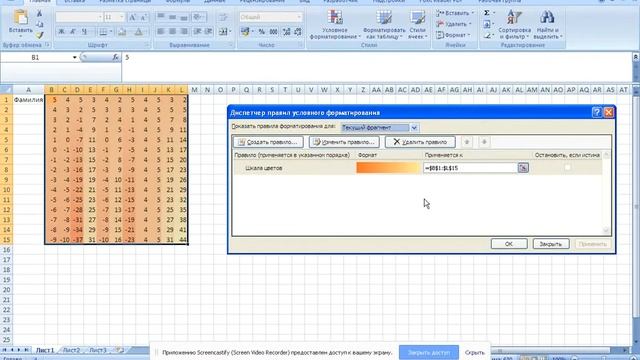640x360 pixels.
Task: Click the Создать правило button
Action: [268, 142]
